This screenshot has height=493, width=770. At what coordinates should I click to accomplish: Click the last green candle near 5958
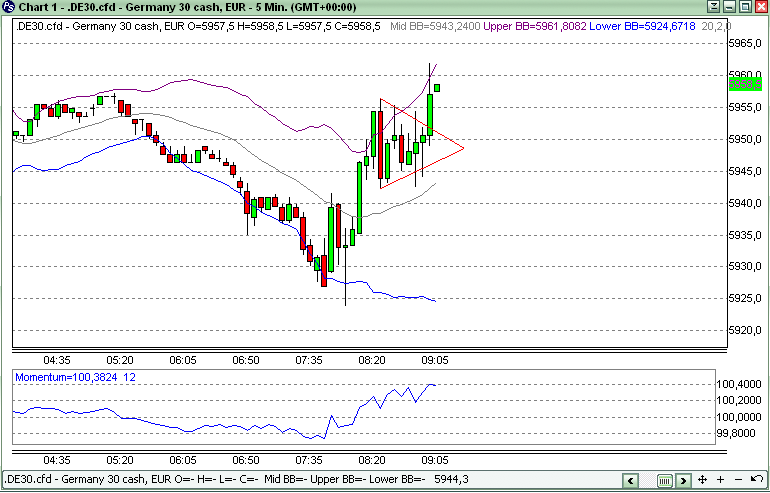point(437,88)
